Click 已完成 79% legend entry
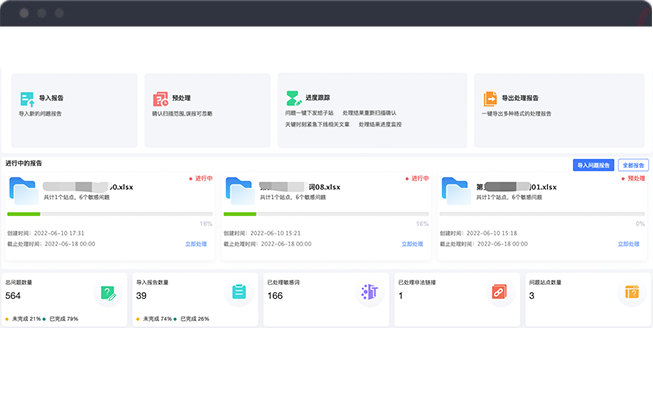 pos(61,319)
